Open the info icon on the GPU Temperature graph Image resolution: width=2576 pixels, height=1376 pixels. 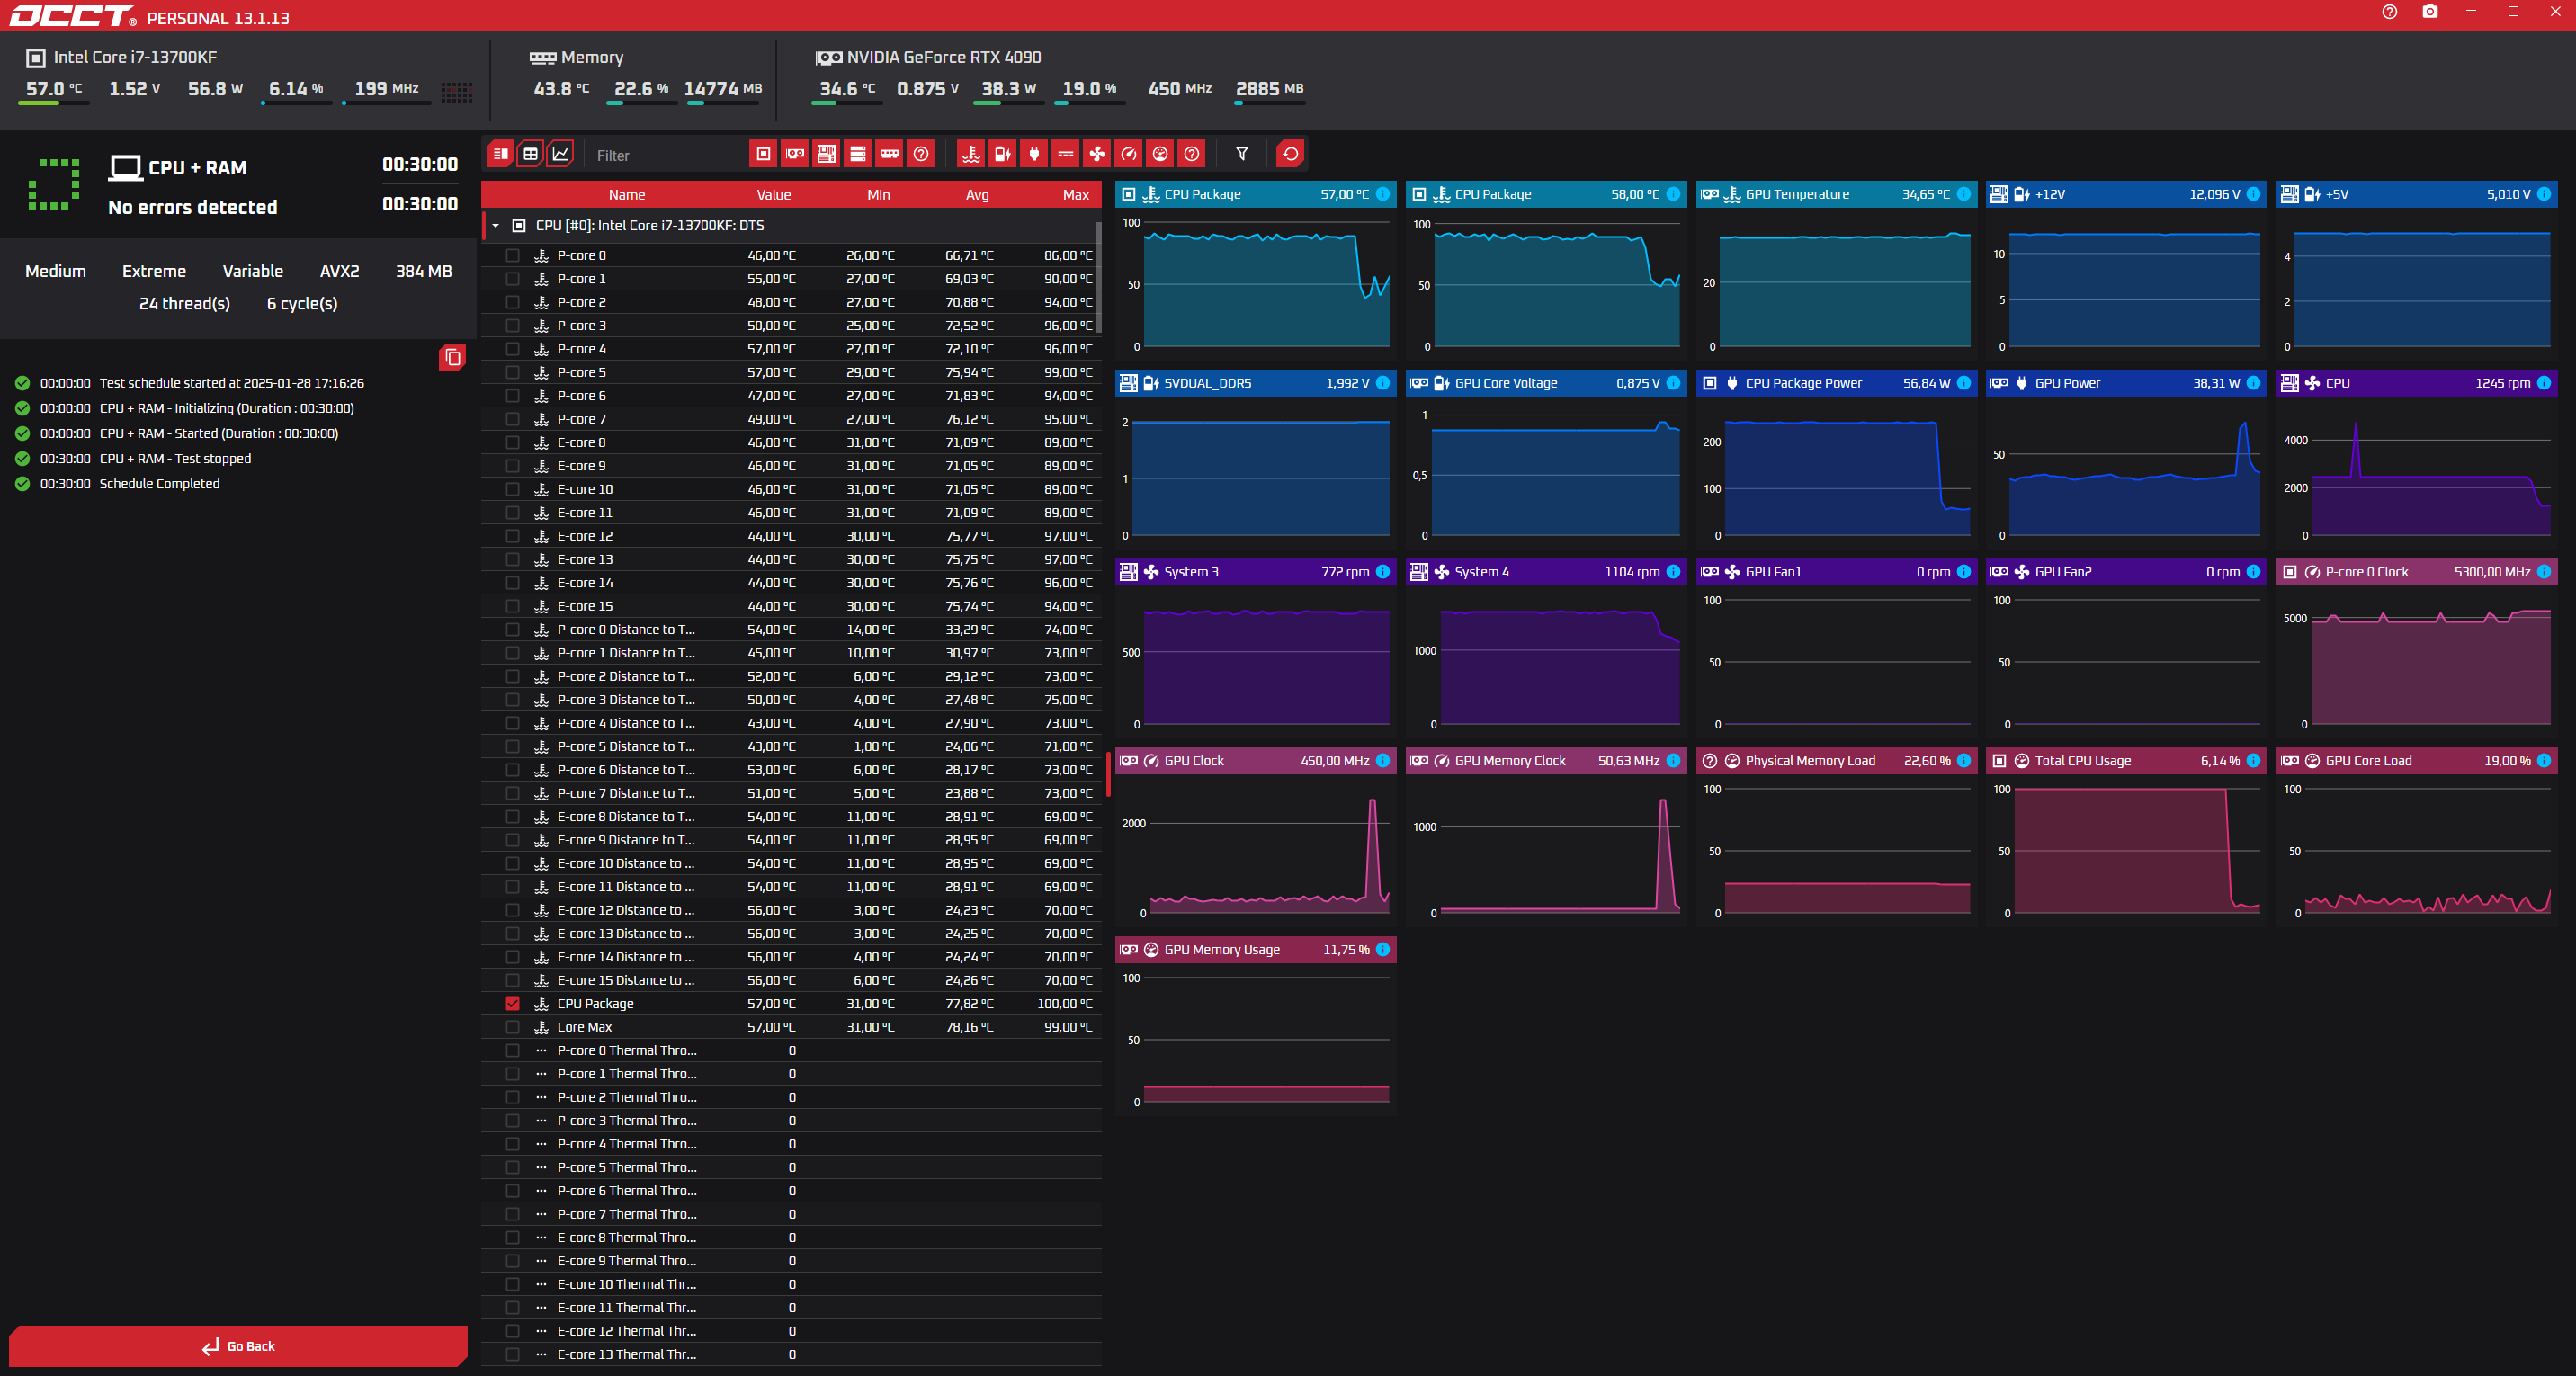point(1963,194)
